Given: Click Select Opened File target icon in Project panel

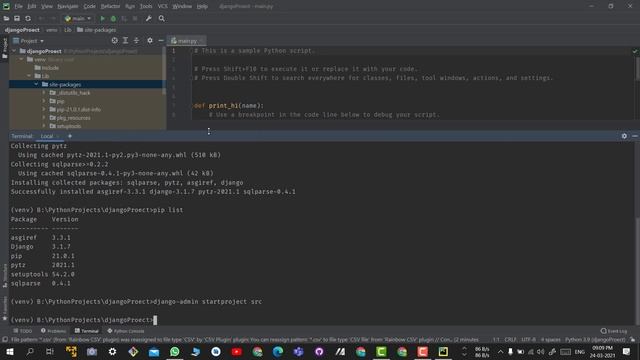Looking at the screenshot, I should pyautogui.click(x=114, y=40).
